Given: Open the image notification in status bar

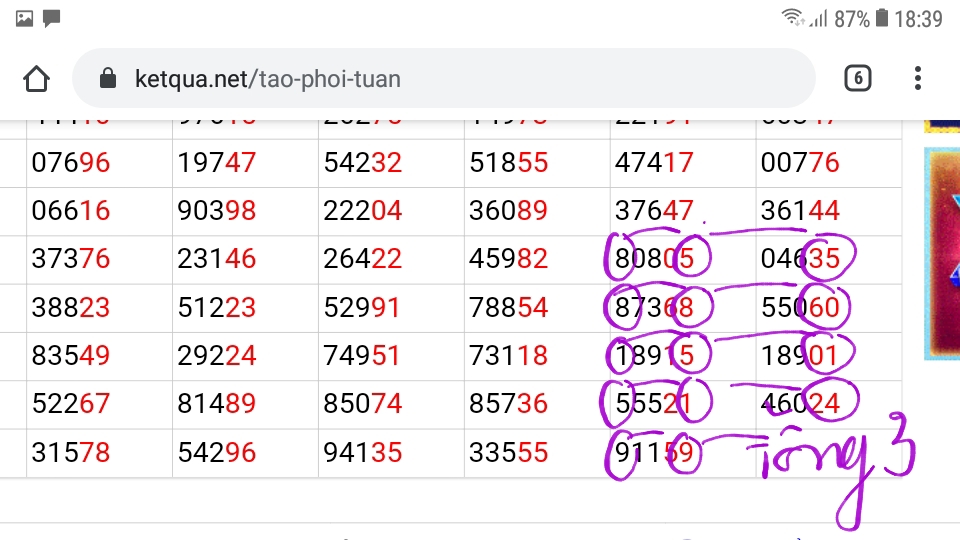Looking at the screenshot, I should [x=24, y=18].
